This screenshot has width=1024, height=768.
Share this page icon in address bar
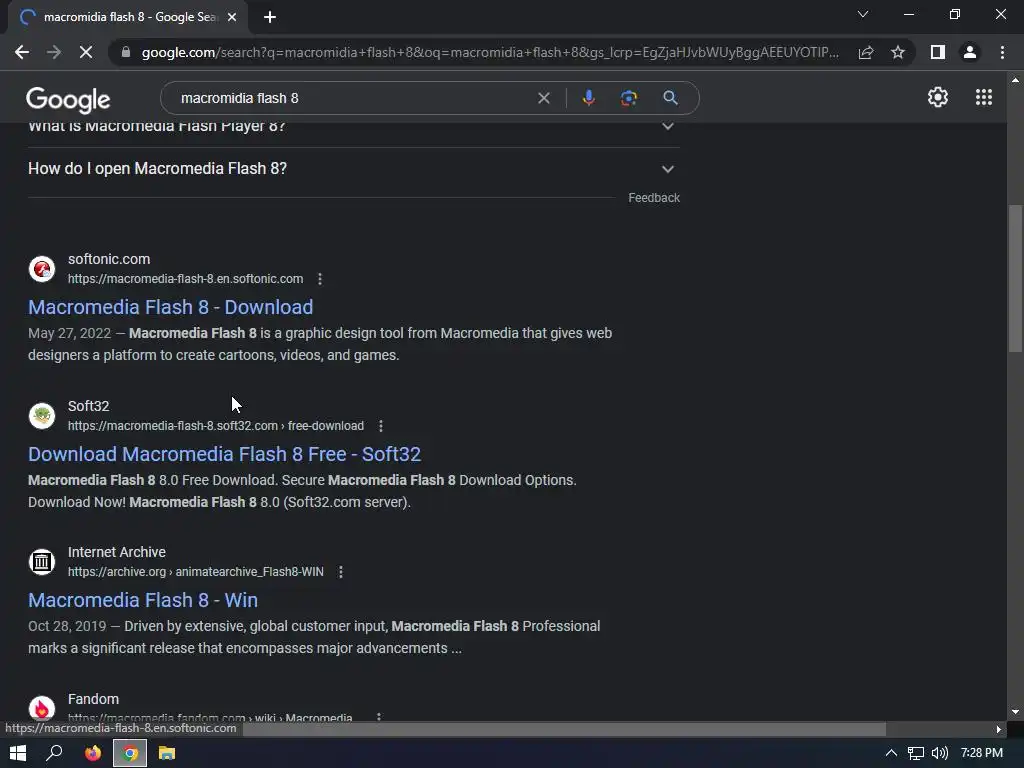[866, 52]
